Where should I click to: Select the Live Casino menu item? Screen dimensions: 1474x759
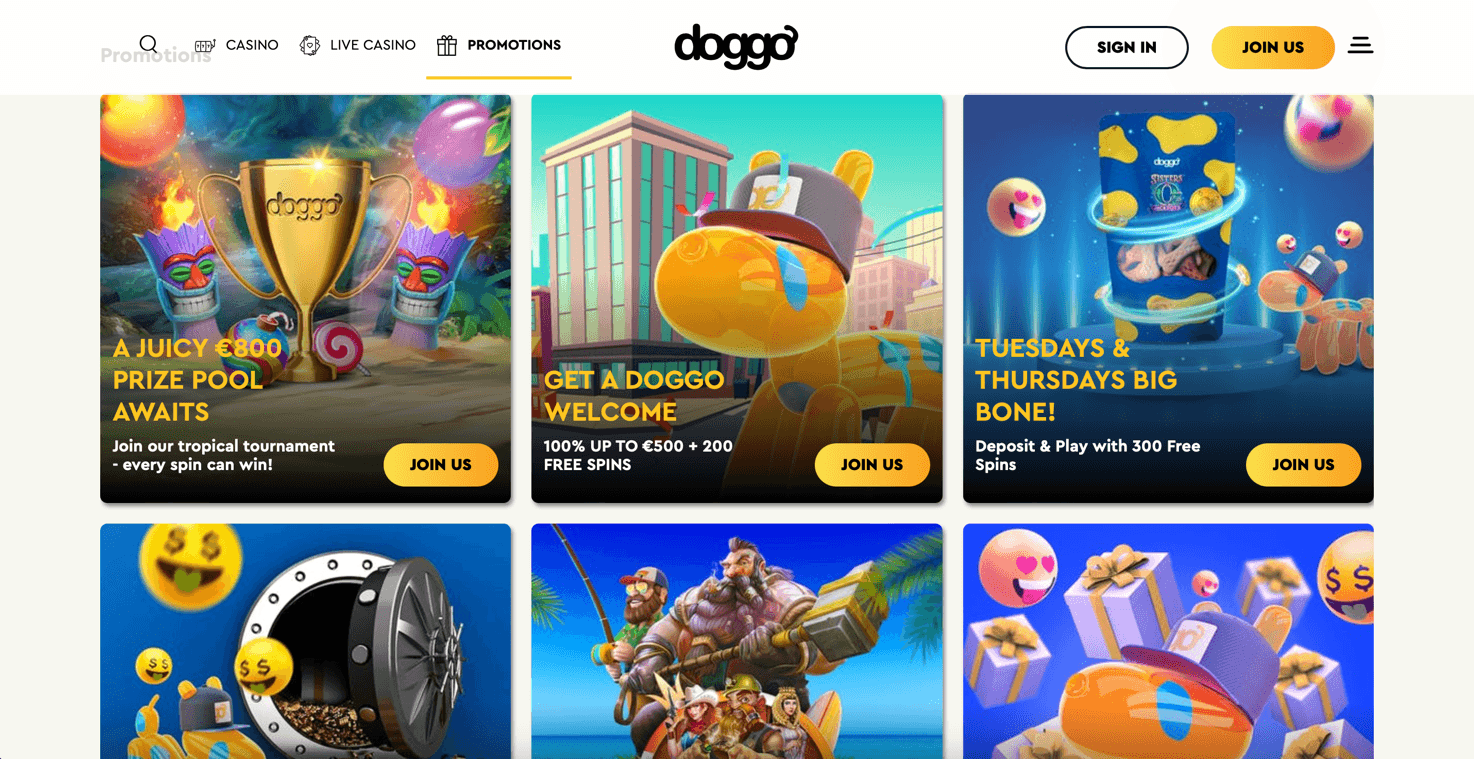pos(358,45)
